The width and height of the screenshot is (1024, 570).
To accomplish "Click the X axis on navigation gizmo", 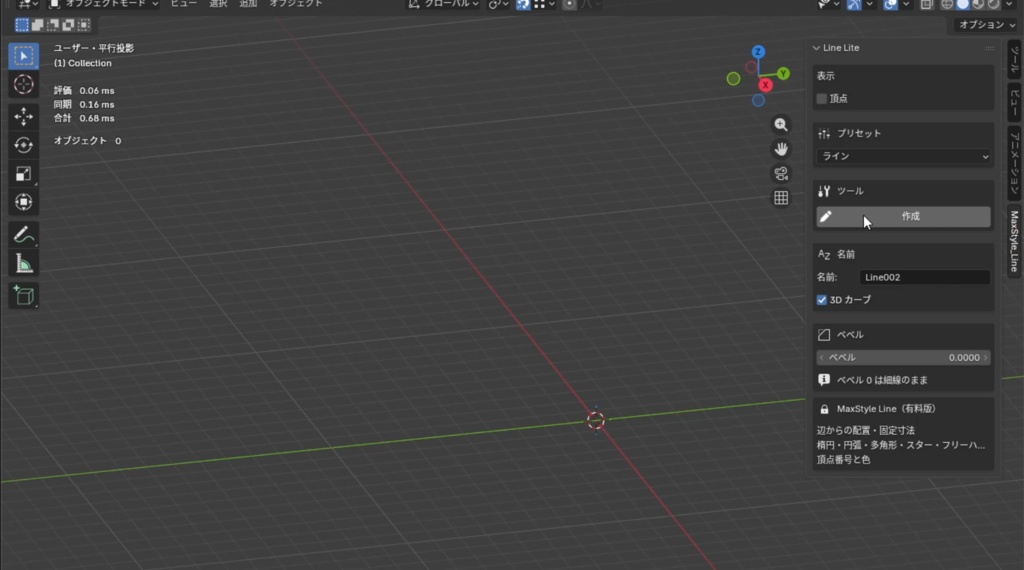I will (765, 85).
